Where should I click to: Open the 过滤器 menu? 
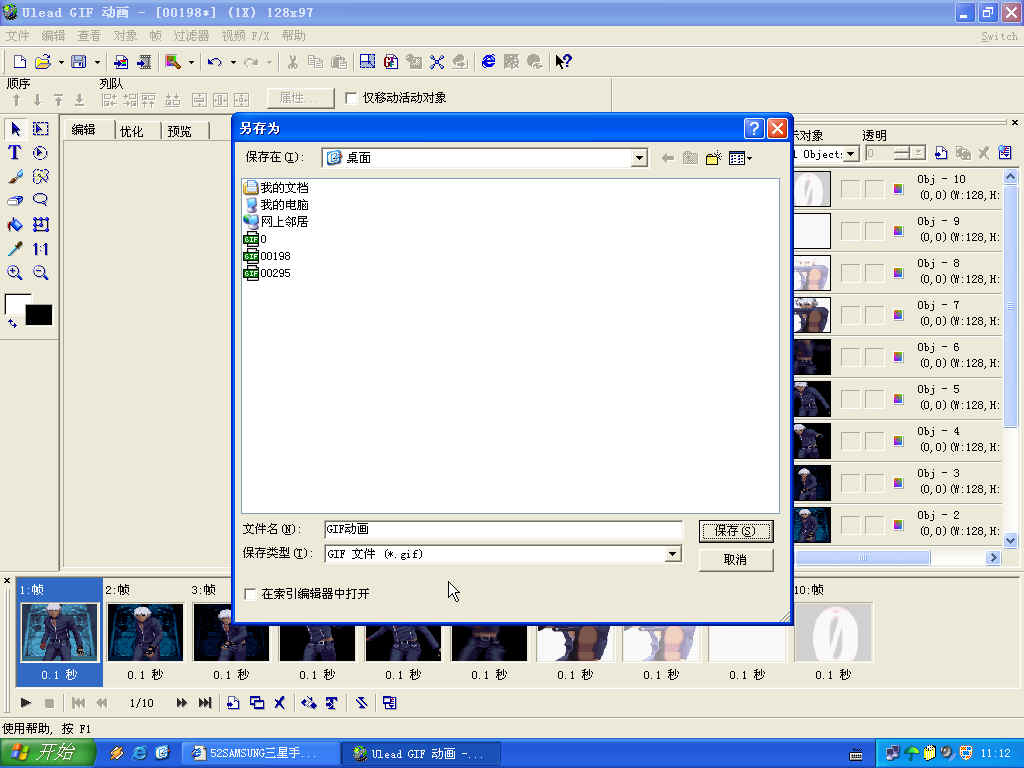pos(191,36)
